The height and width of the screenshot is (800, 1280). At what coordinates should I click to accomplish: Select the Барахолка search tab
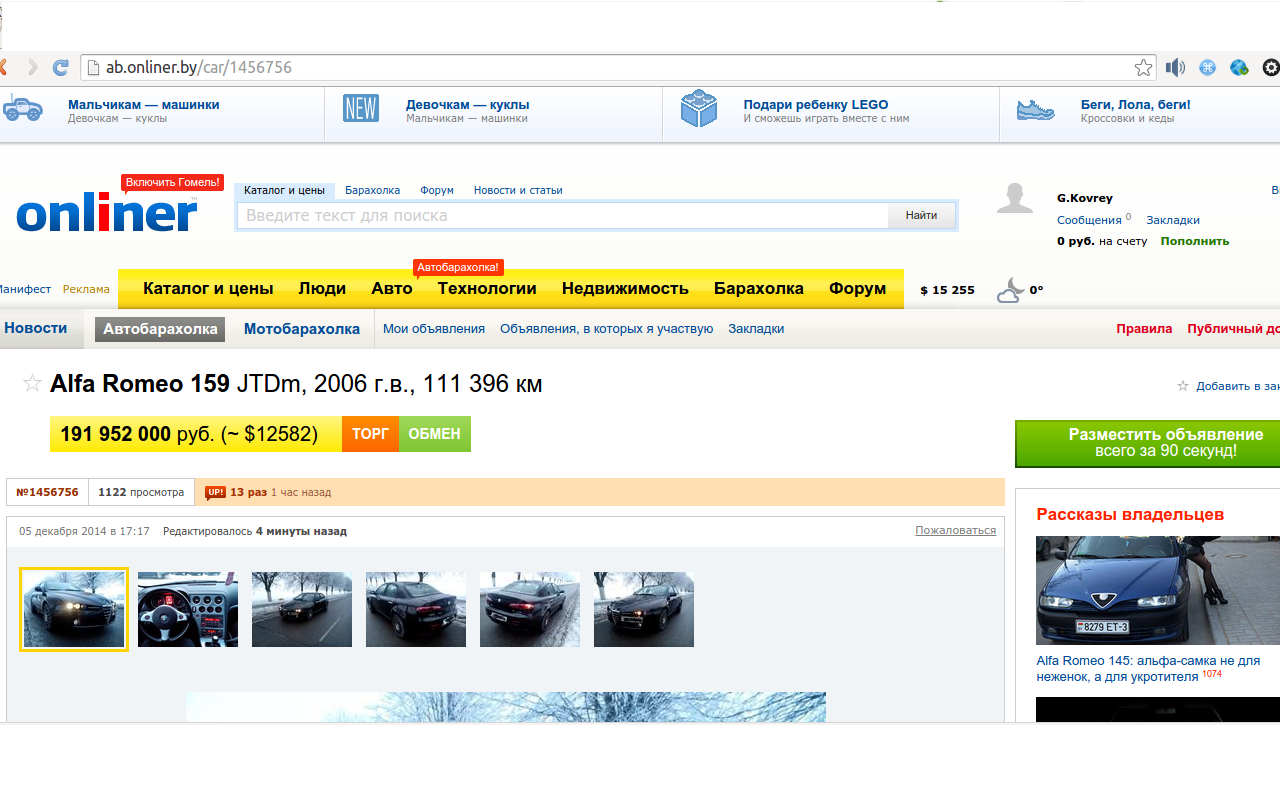tap(372, 190)
